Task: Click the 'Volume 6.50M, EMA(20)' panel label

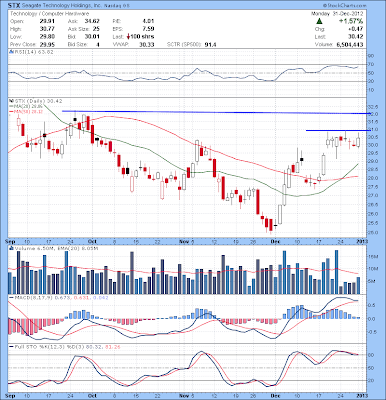Action: tap(56, 248)
